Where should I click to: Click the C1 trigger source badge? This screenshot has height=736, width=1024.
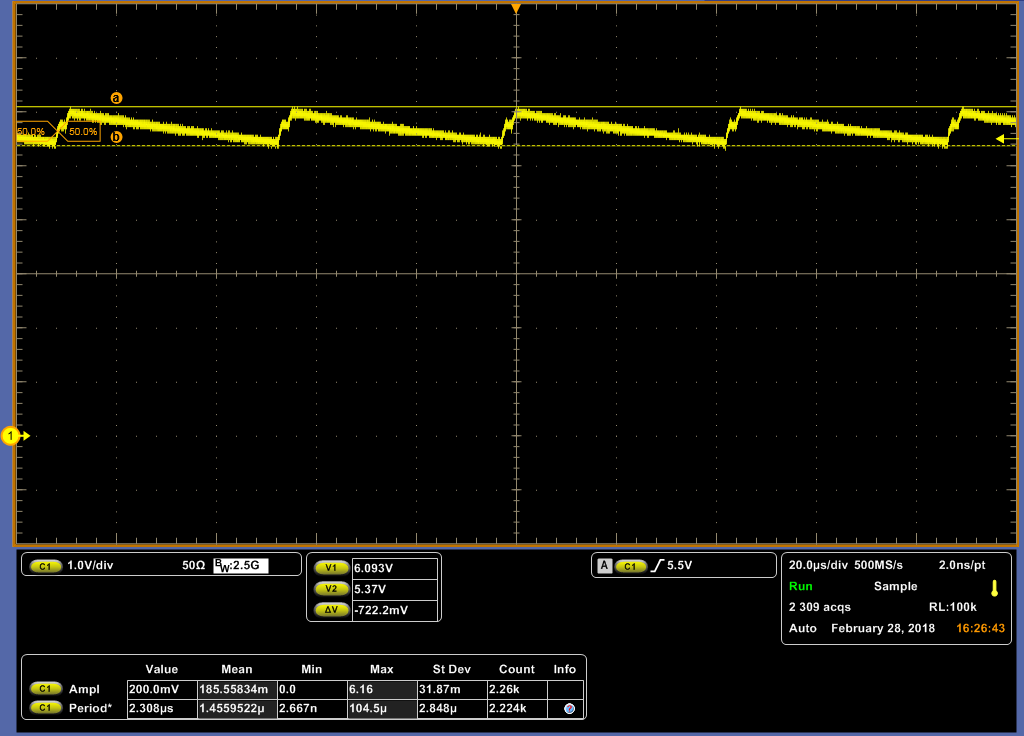(631, 566)
